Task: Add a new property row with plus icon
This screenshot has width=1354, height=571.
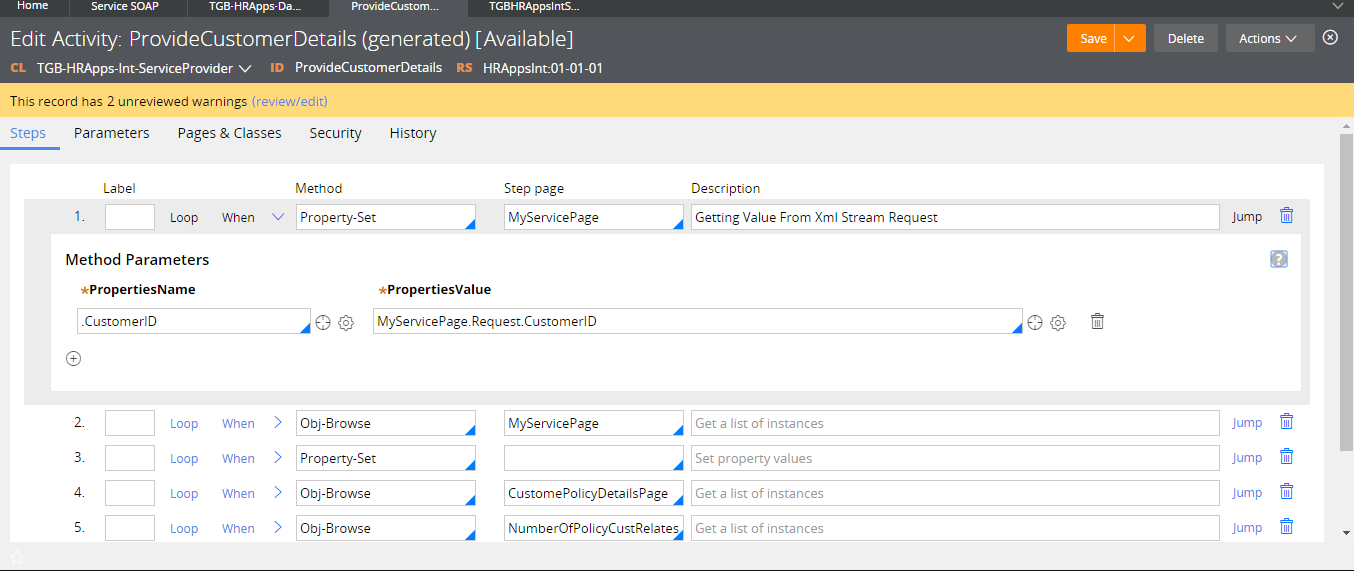Action: pyautogui.click(x=73, y=358)
